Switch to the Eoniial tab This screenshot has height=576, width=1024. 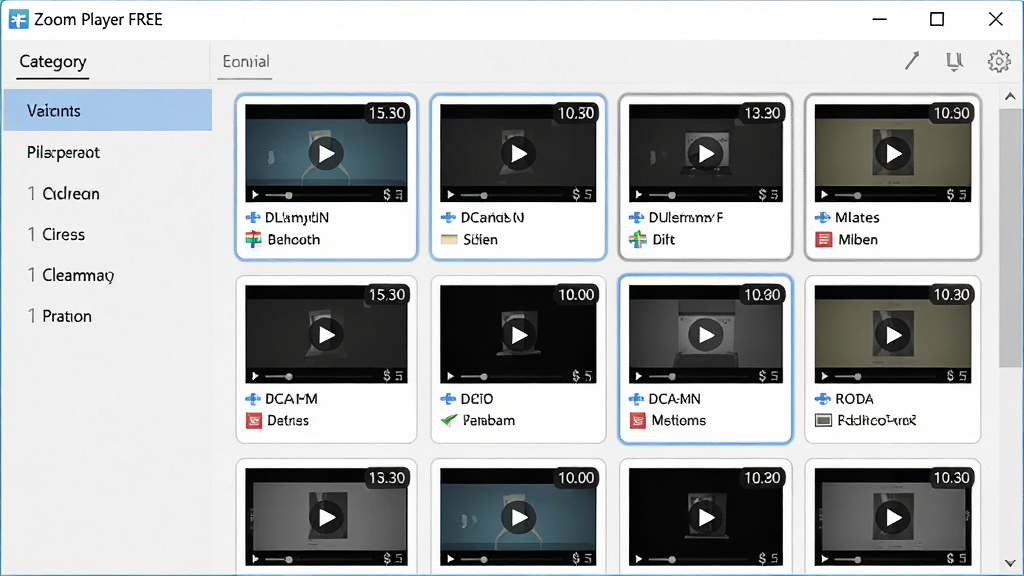(x=246, y=61)
